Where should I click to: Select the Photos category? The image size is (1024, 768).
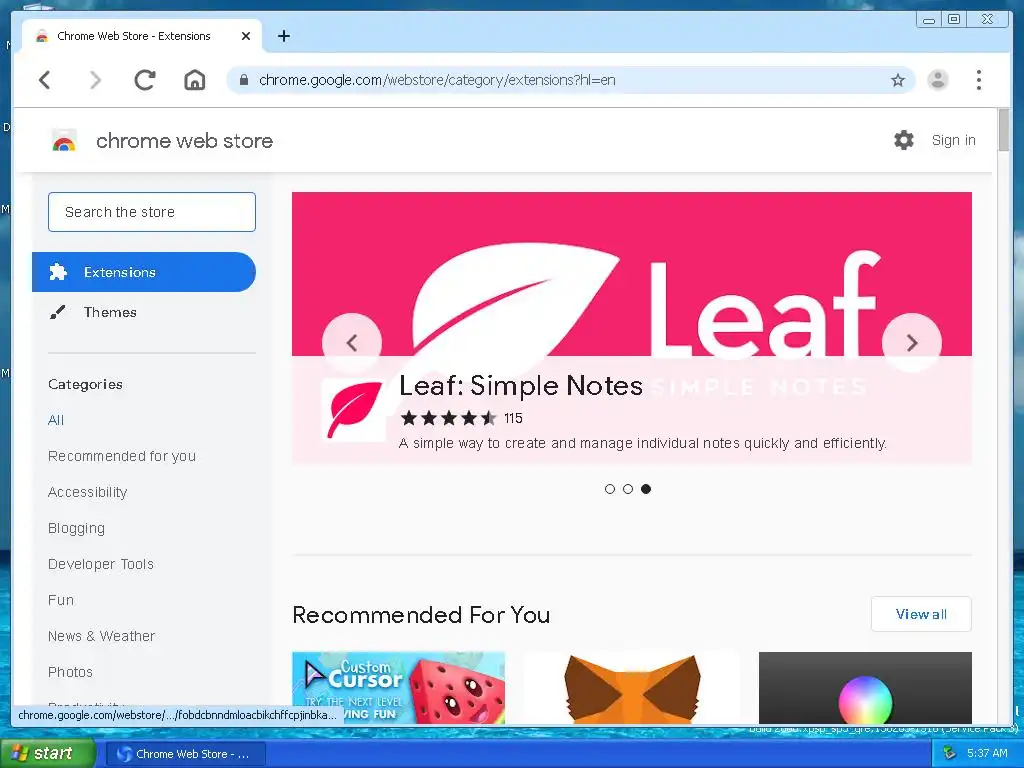point(71,672)
